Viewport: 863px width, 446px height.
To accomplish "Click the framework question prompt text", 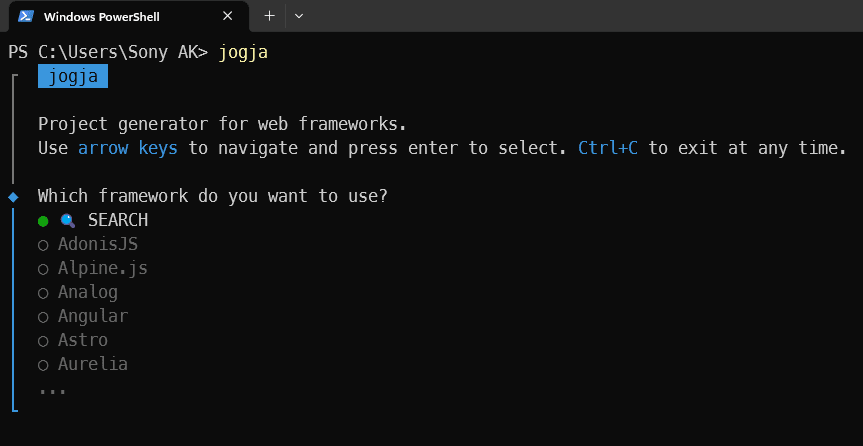I will tap(213, 195).
